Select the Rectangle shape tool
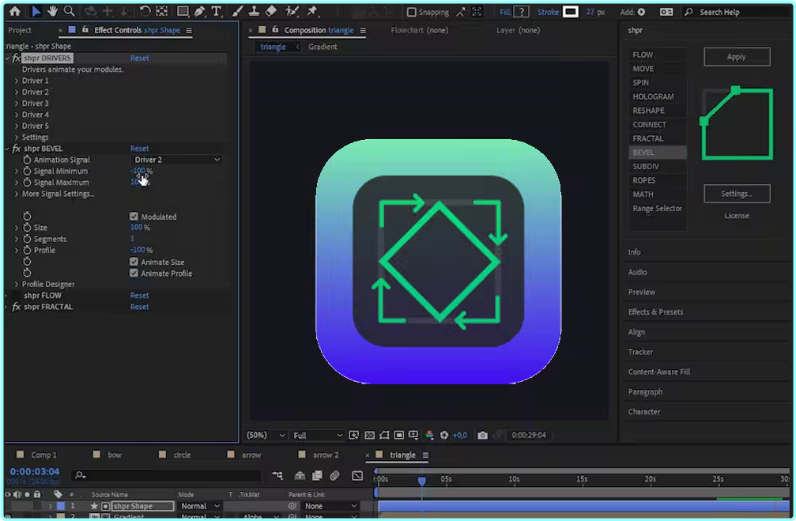Image resolution: width=796 pixels, height=521 pixels. (182, 12)
